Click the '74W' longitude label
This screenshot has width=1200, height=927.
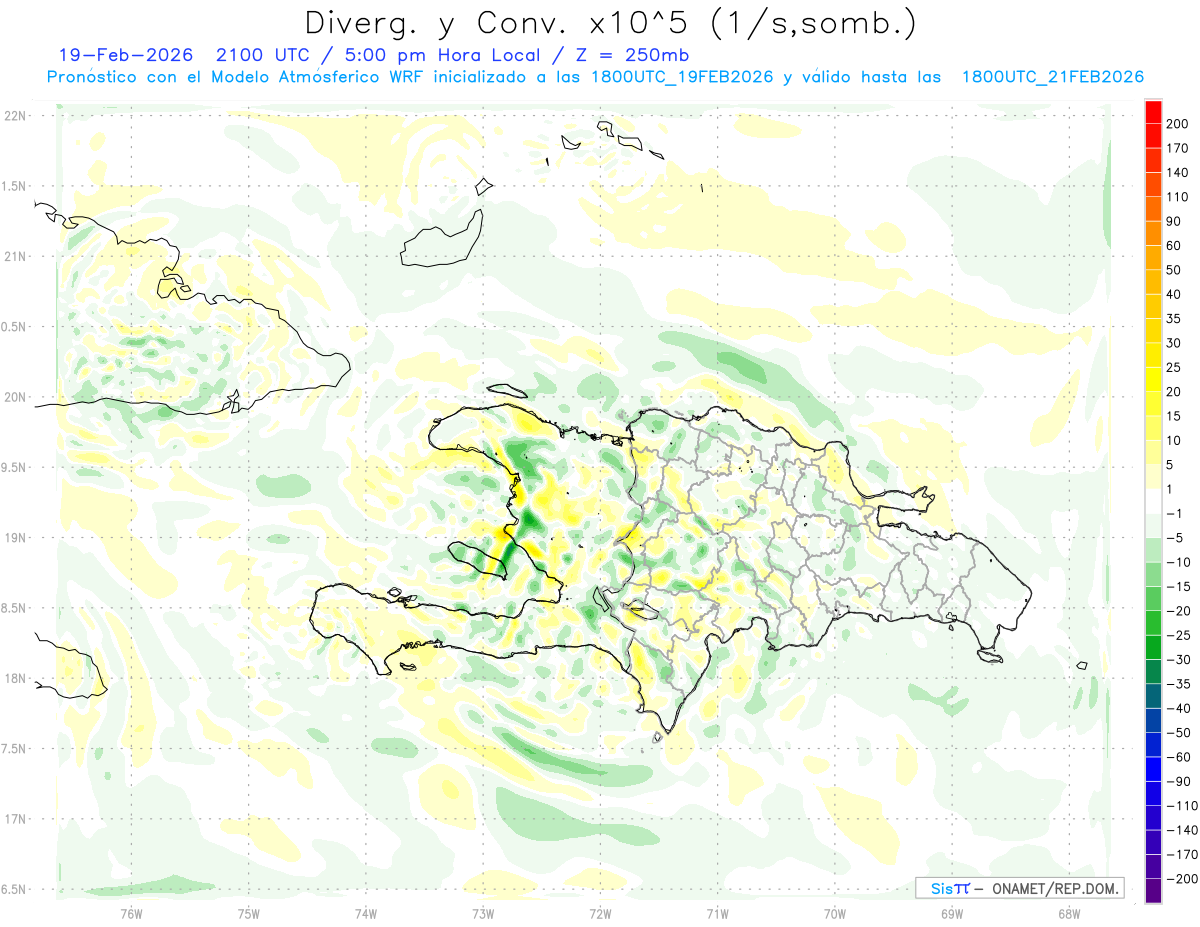tap(365, 913)
